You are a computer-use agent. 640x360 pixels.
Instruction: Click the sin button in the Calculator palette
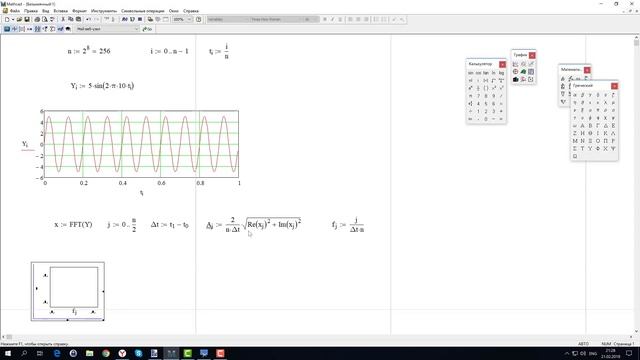click(x=471, y=73)
